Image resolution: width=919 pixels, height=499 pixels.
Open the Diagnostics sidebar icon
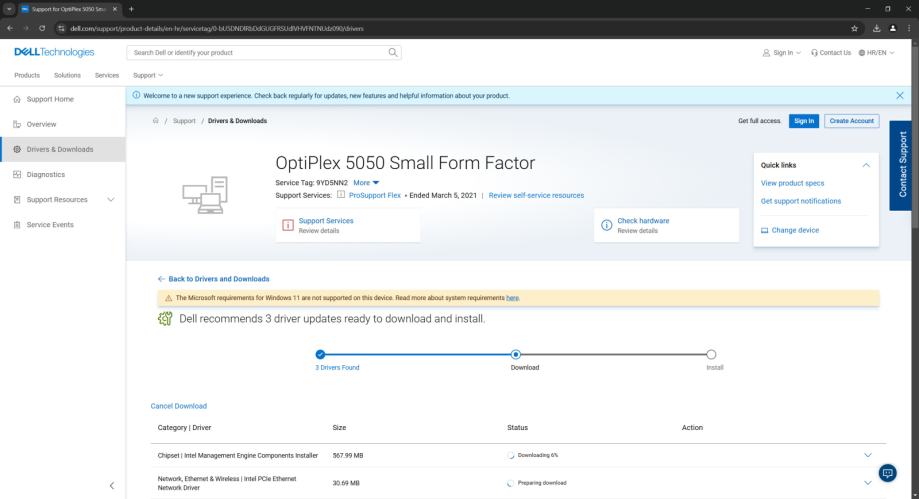tap(17, 174)
